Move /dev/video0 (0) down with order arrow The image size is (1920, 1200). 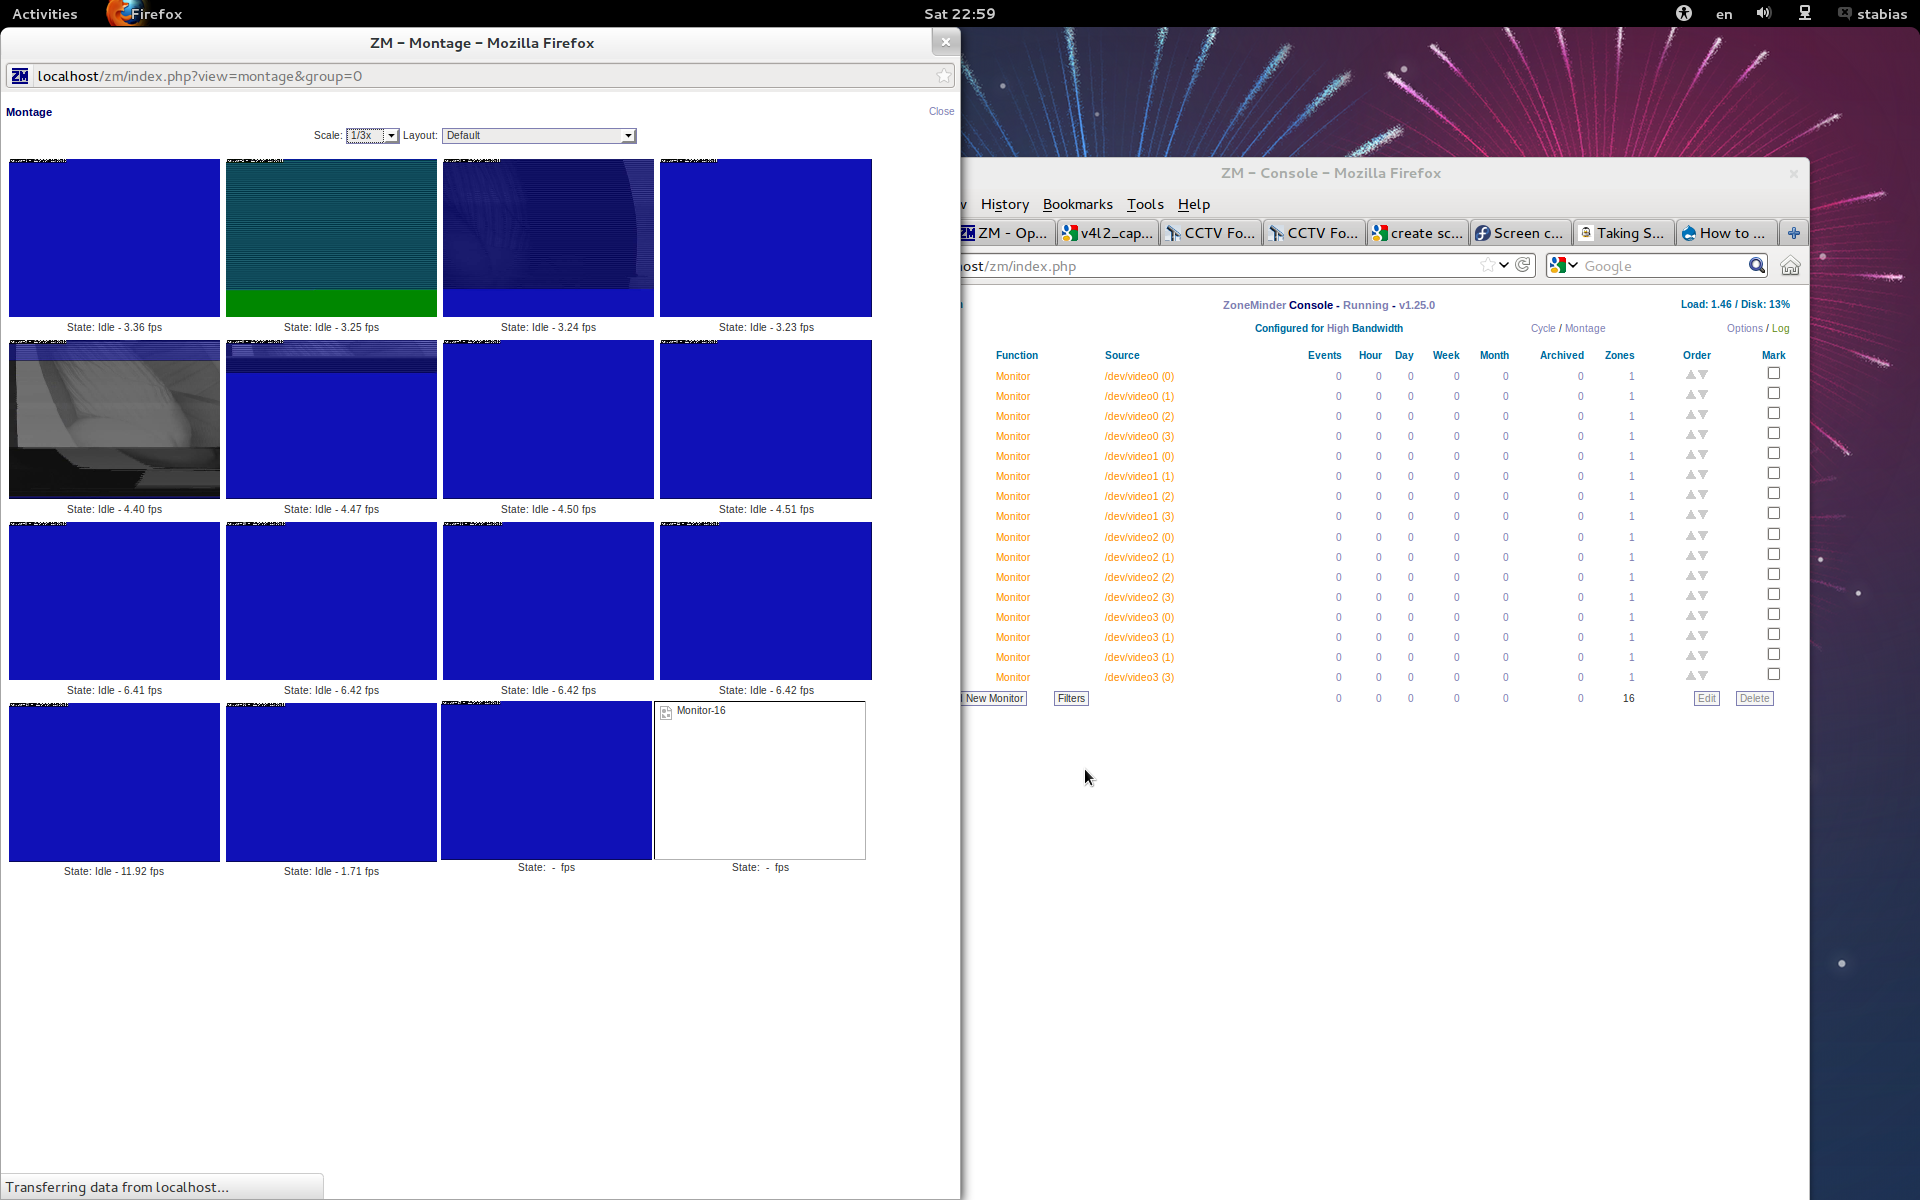(1703, 375)
